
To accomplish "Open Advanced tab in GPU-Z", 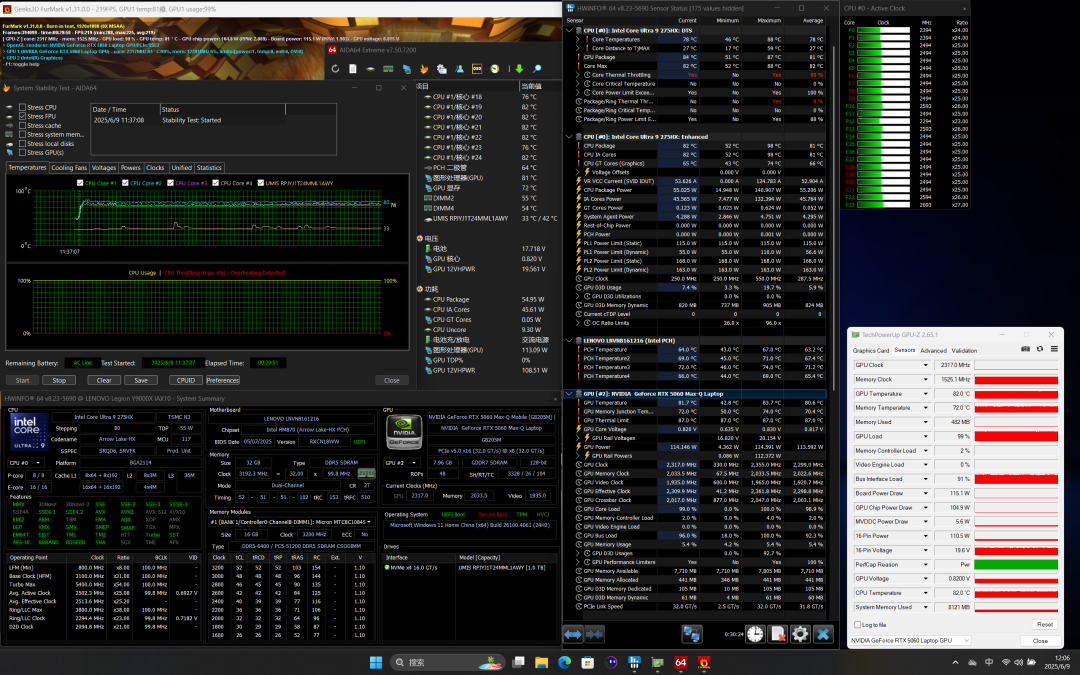I will coord(933,351).
